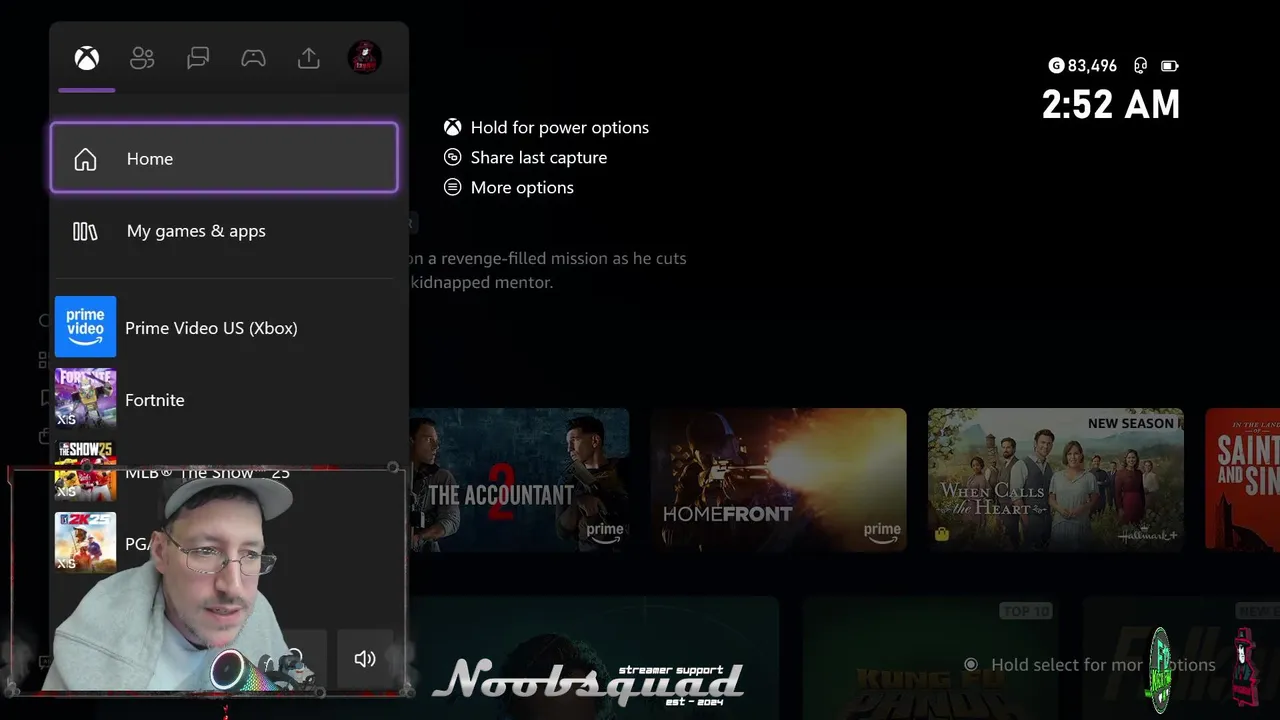Open the profile avatar tab
Screen dimensions: 1280x720
coord(364,58)
